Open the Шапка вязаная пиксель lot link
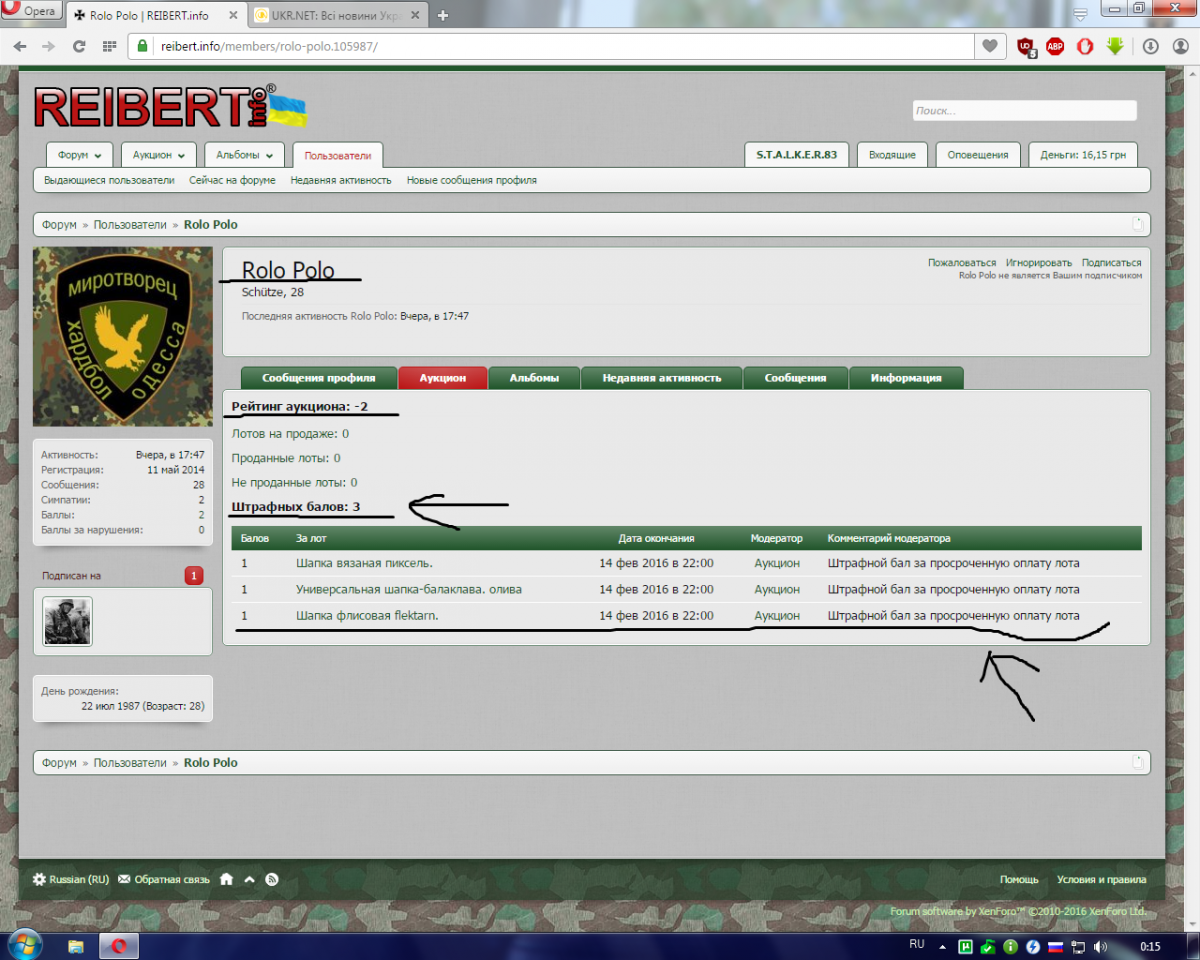 pyautogui.click(x=364, y=563)
